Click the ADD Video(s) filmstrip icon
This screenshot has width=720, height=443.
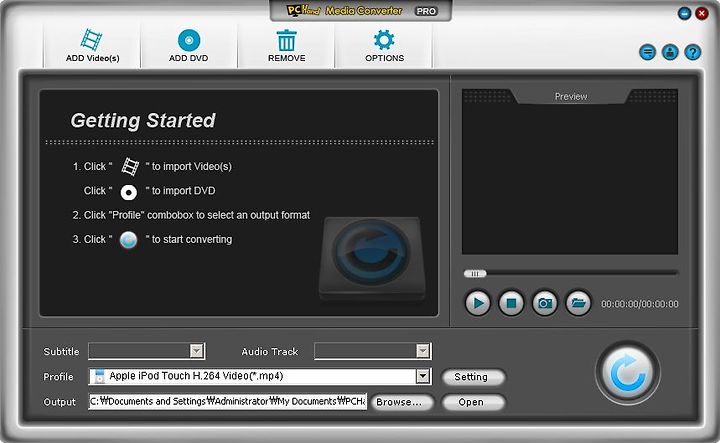91,40
